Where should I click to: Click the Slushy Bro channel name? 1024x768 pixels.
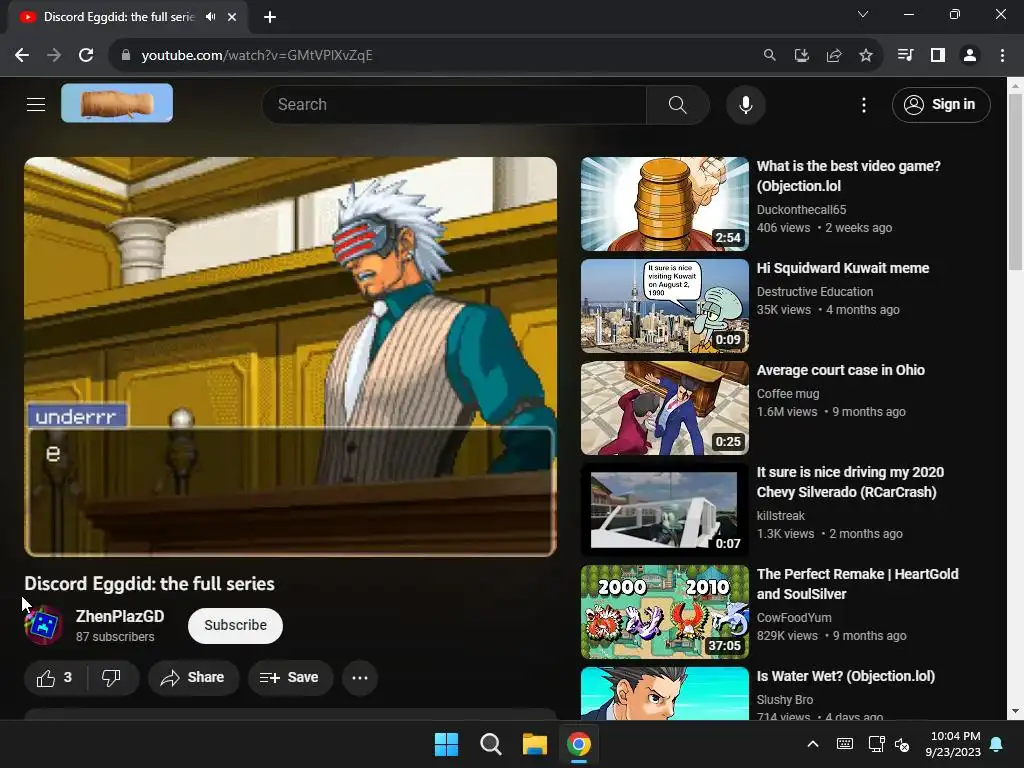(x=785, y=700)
